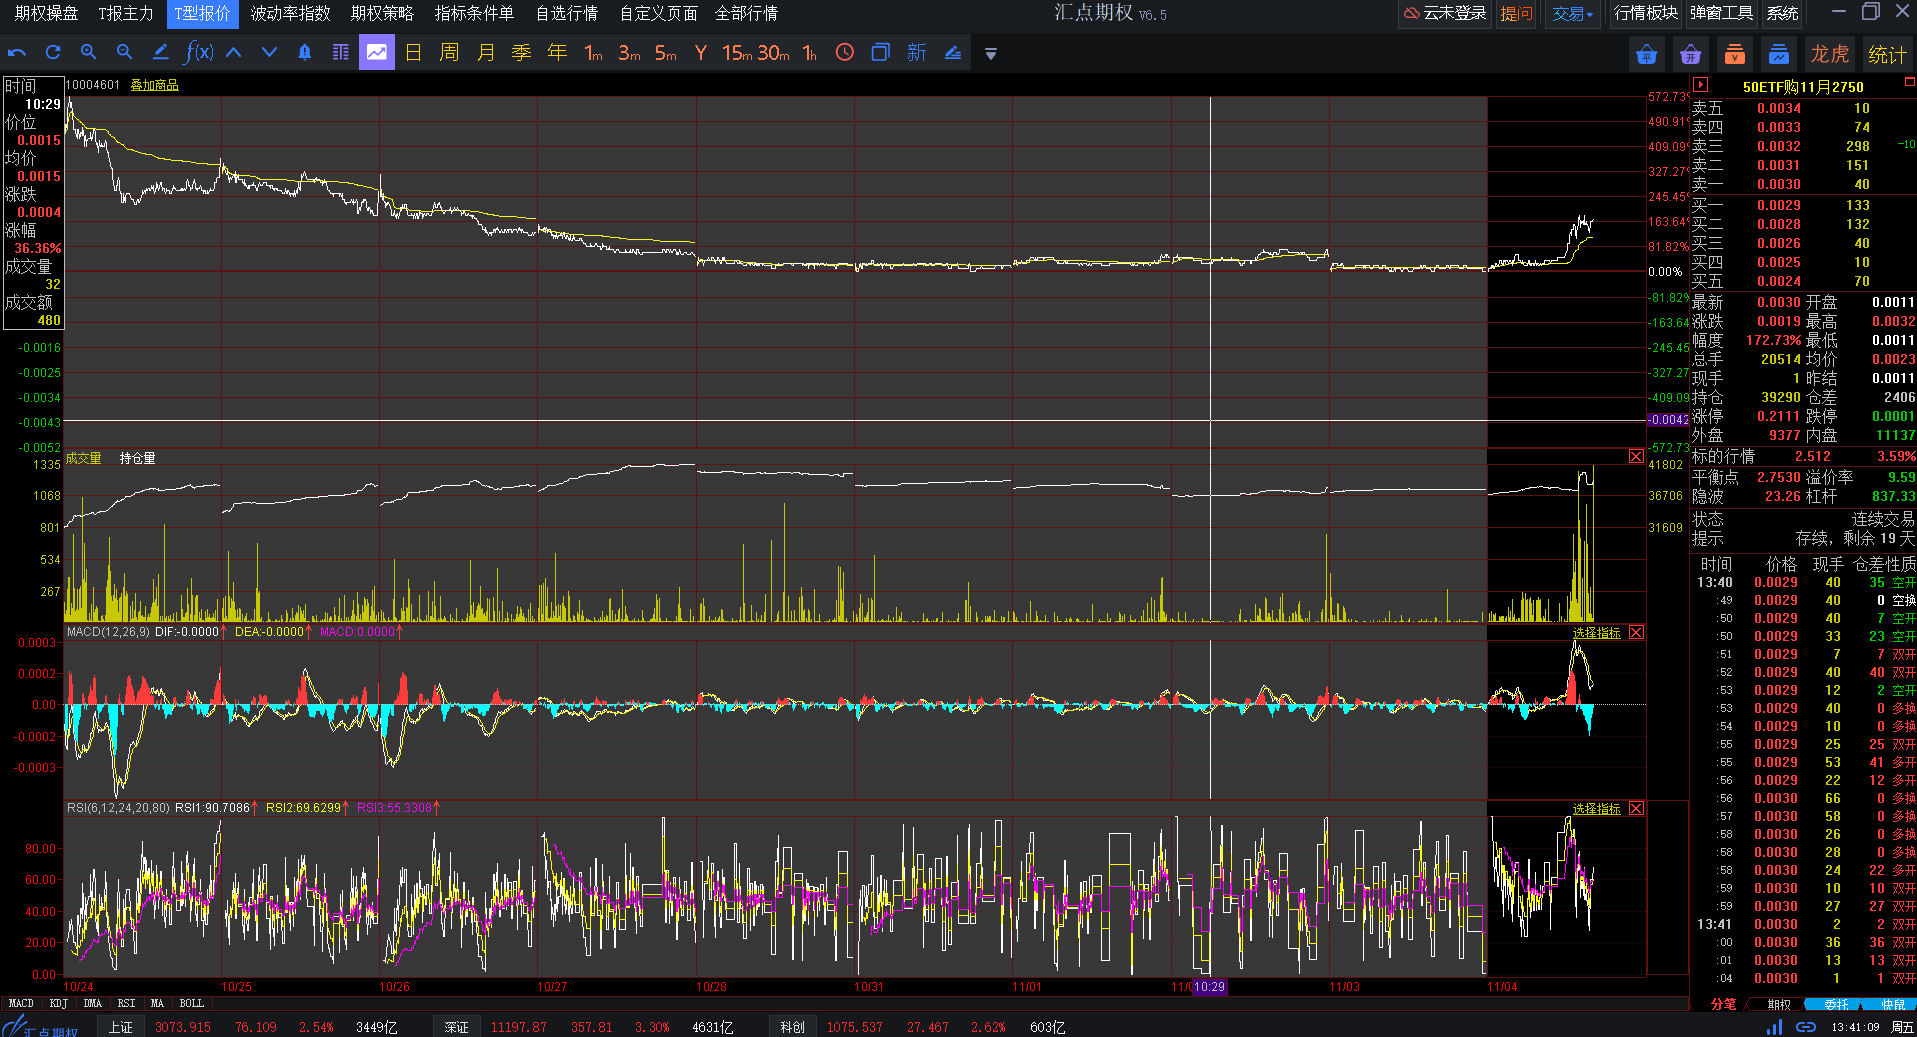1917x1037 pixels.
Task: Open the 龙虎 ranking button
Action: pos(1830,54)
